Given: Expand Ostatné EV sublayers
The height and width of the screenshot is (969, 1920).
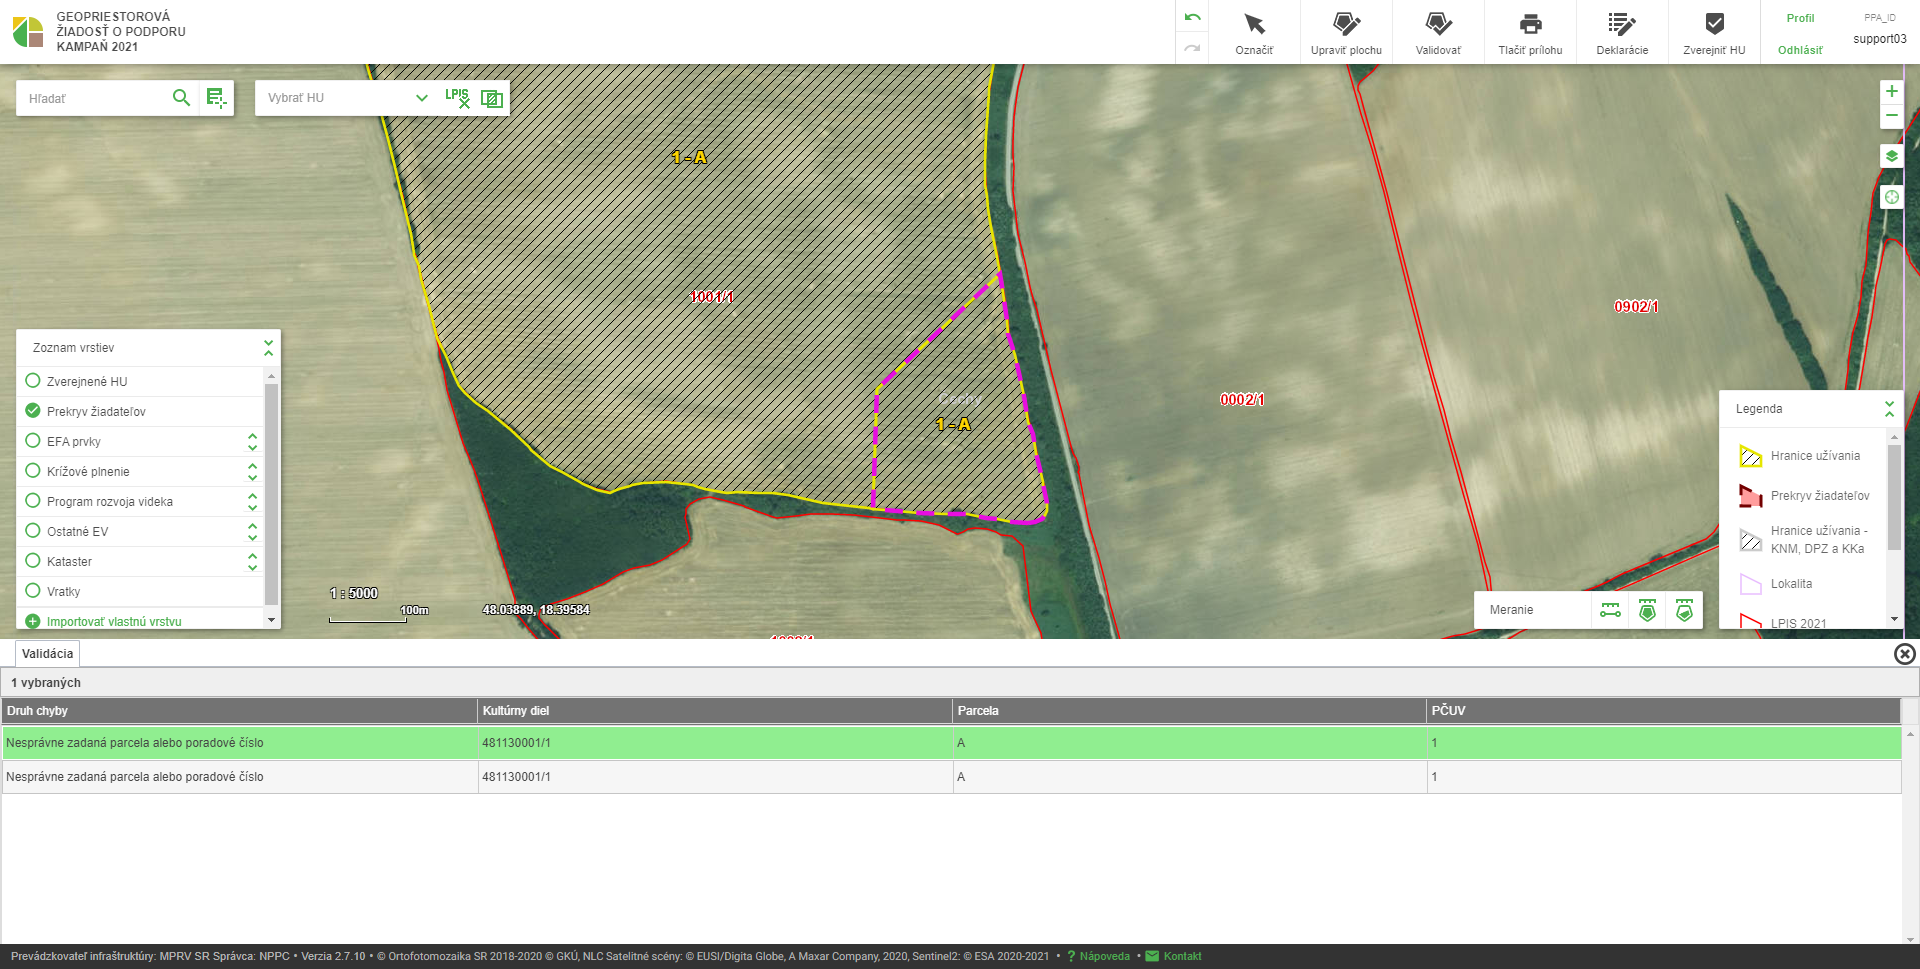Looking at the screenshot, I should 252,531.
